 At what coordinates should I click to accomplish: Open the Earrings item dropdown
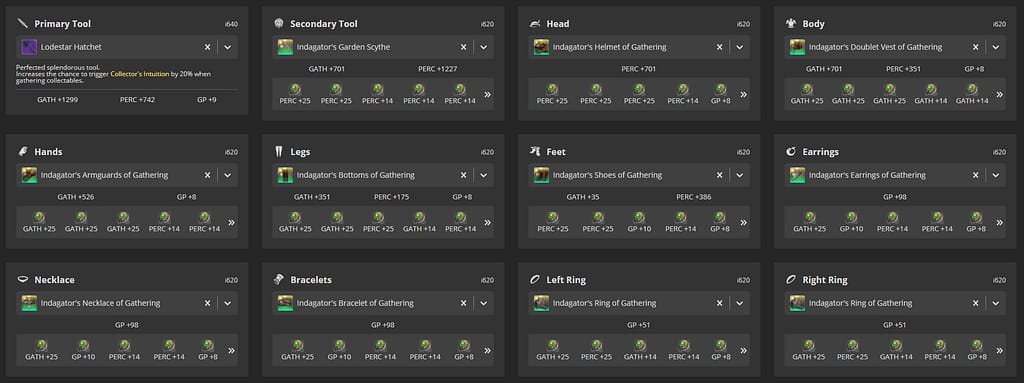point(995,175)
